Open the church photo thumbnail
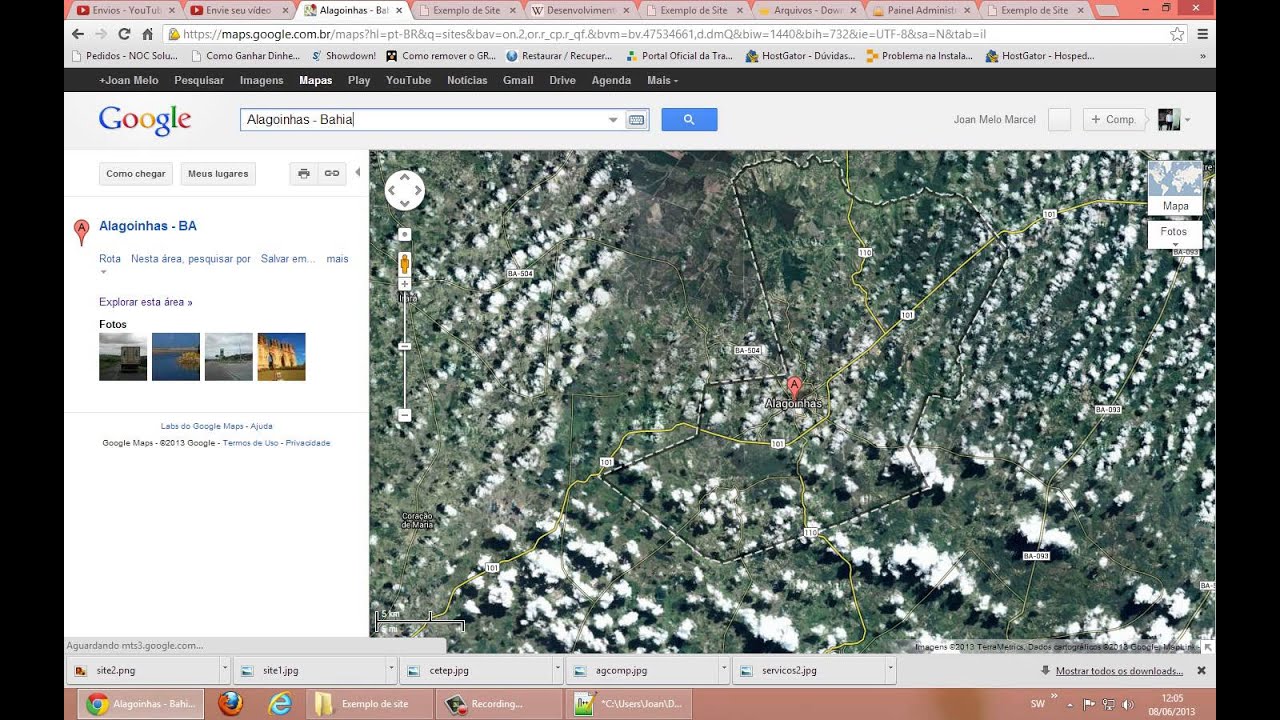1280x720 pixels. (281, 357)
